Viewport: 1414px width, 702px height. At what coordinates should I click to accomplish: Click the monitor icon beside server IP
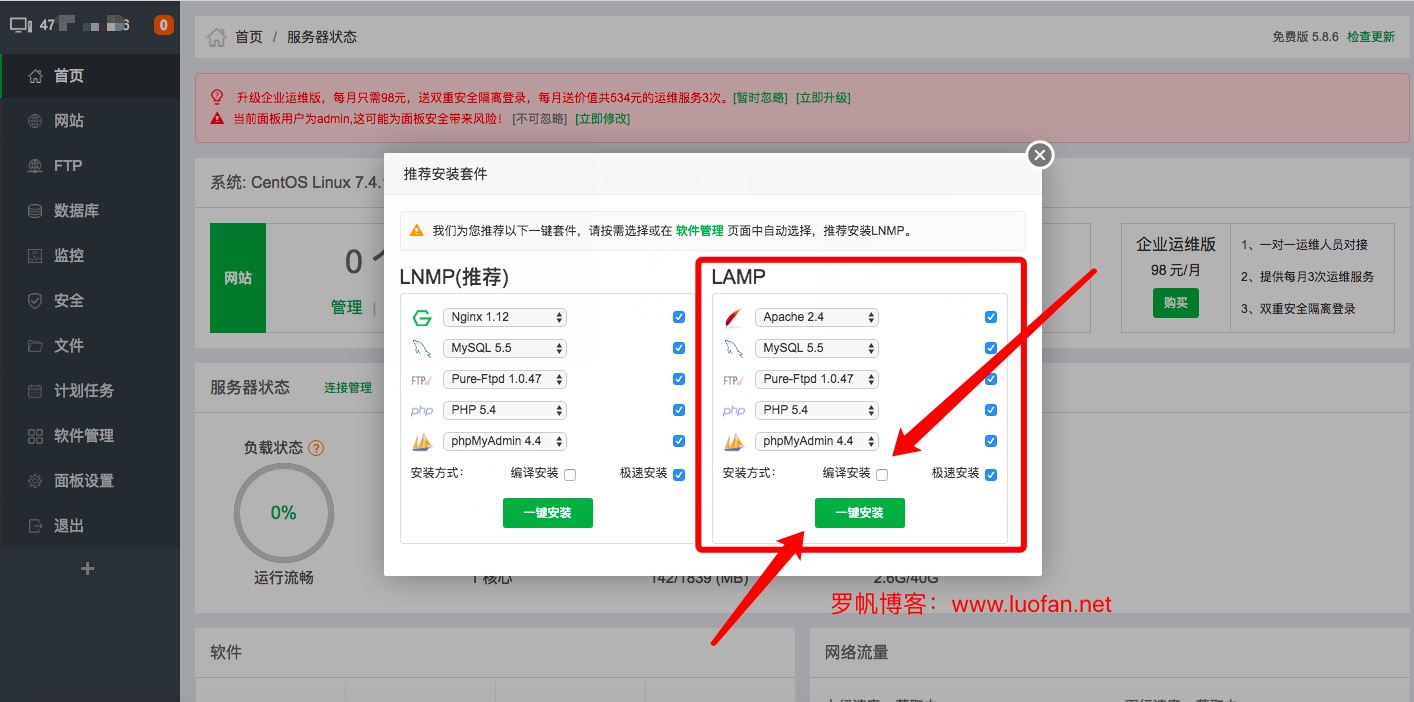pyautogui.click(x=22, y=25)
